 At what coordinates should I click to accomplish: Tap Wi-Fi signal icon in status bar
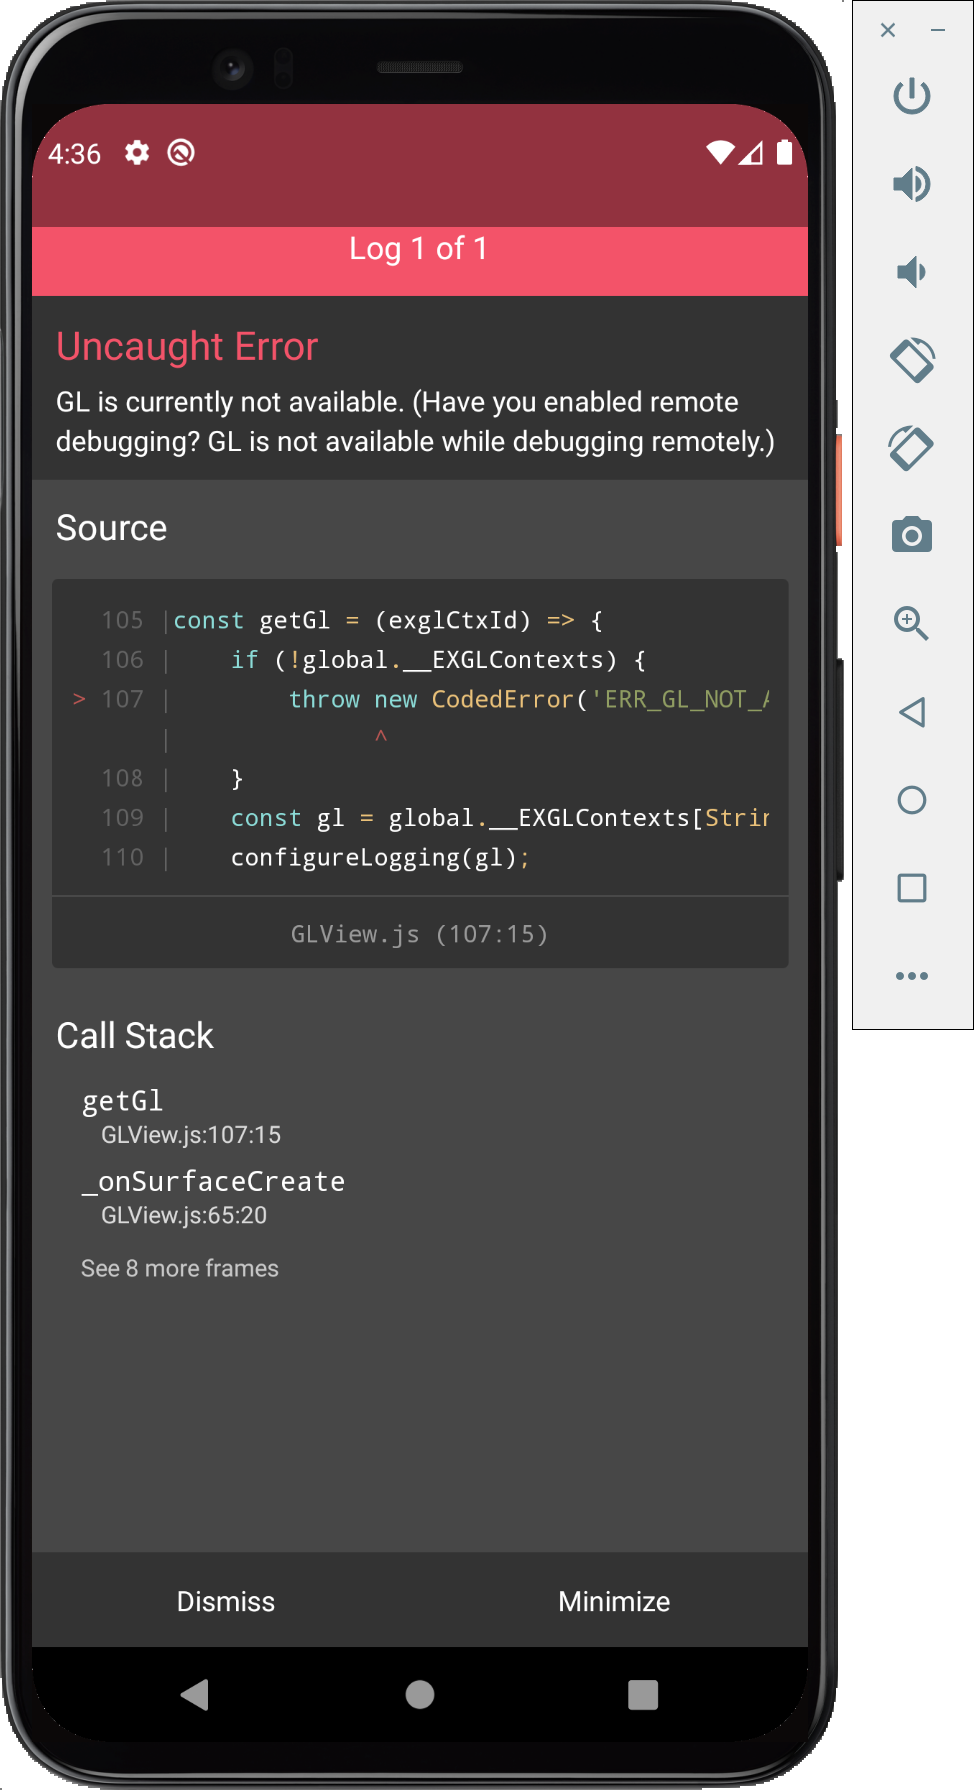tap(720, 152)
